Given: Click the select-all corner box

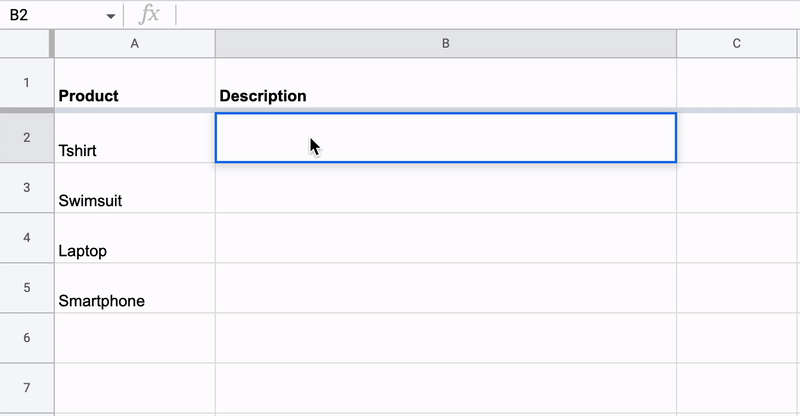Looking at the screenshot, I should click(x=27, y=44).
